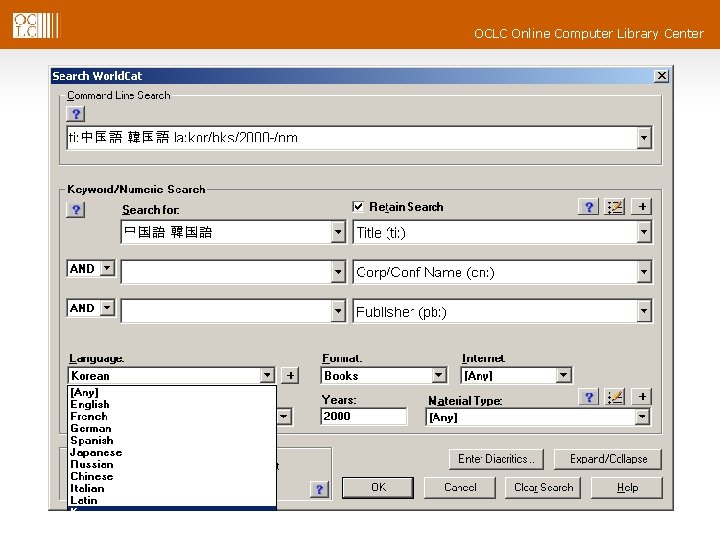Image resolution: width=720 pixels, height=540 pixels.
Task: Click the Enter Diacritics button
Action: (496, 459)
